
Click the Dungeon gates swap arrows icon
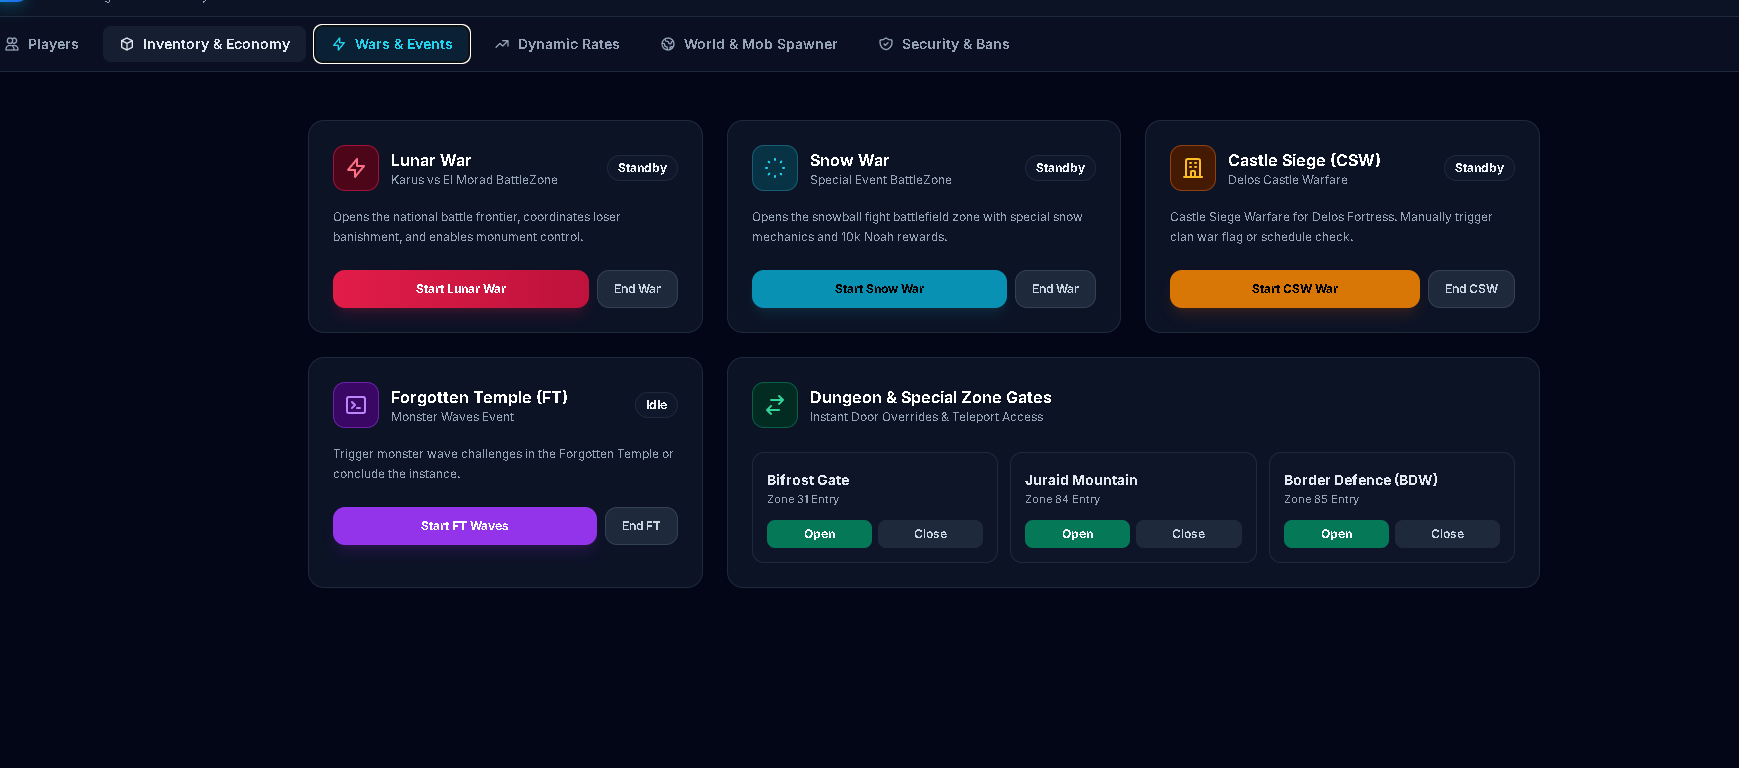(775, 405)
